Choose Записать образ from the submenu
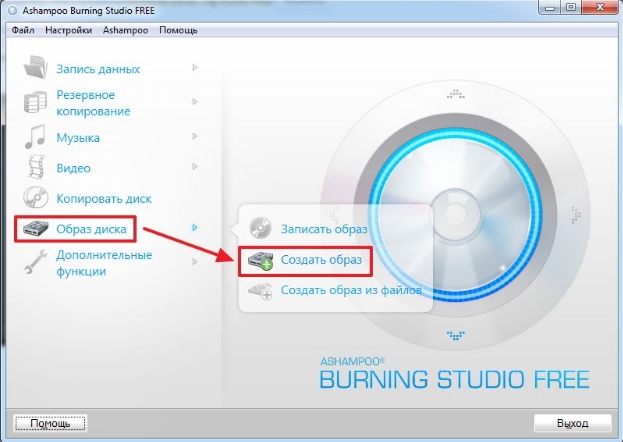The image size is (623, 442). [x=324, y=229]
